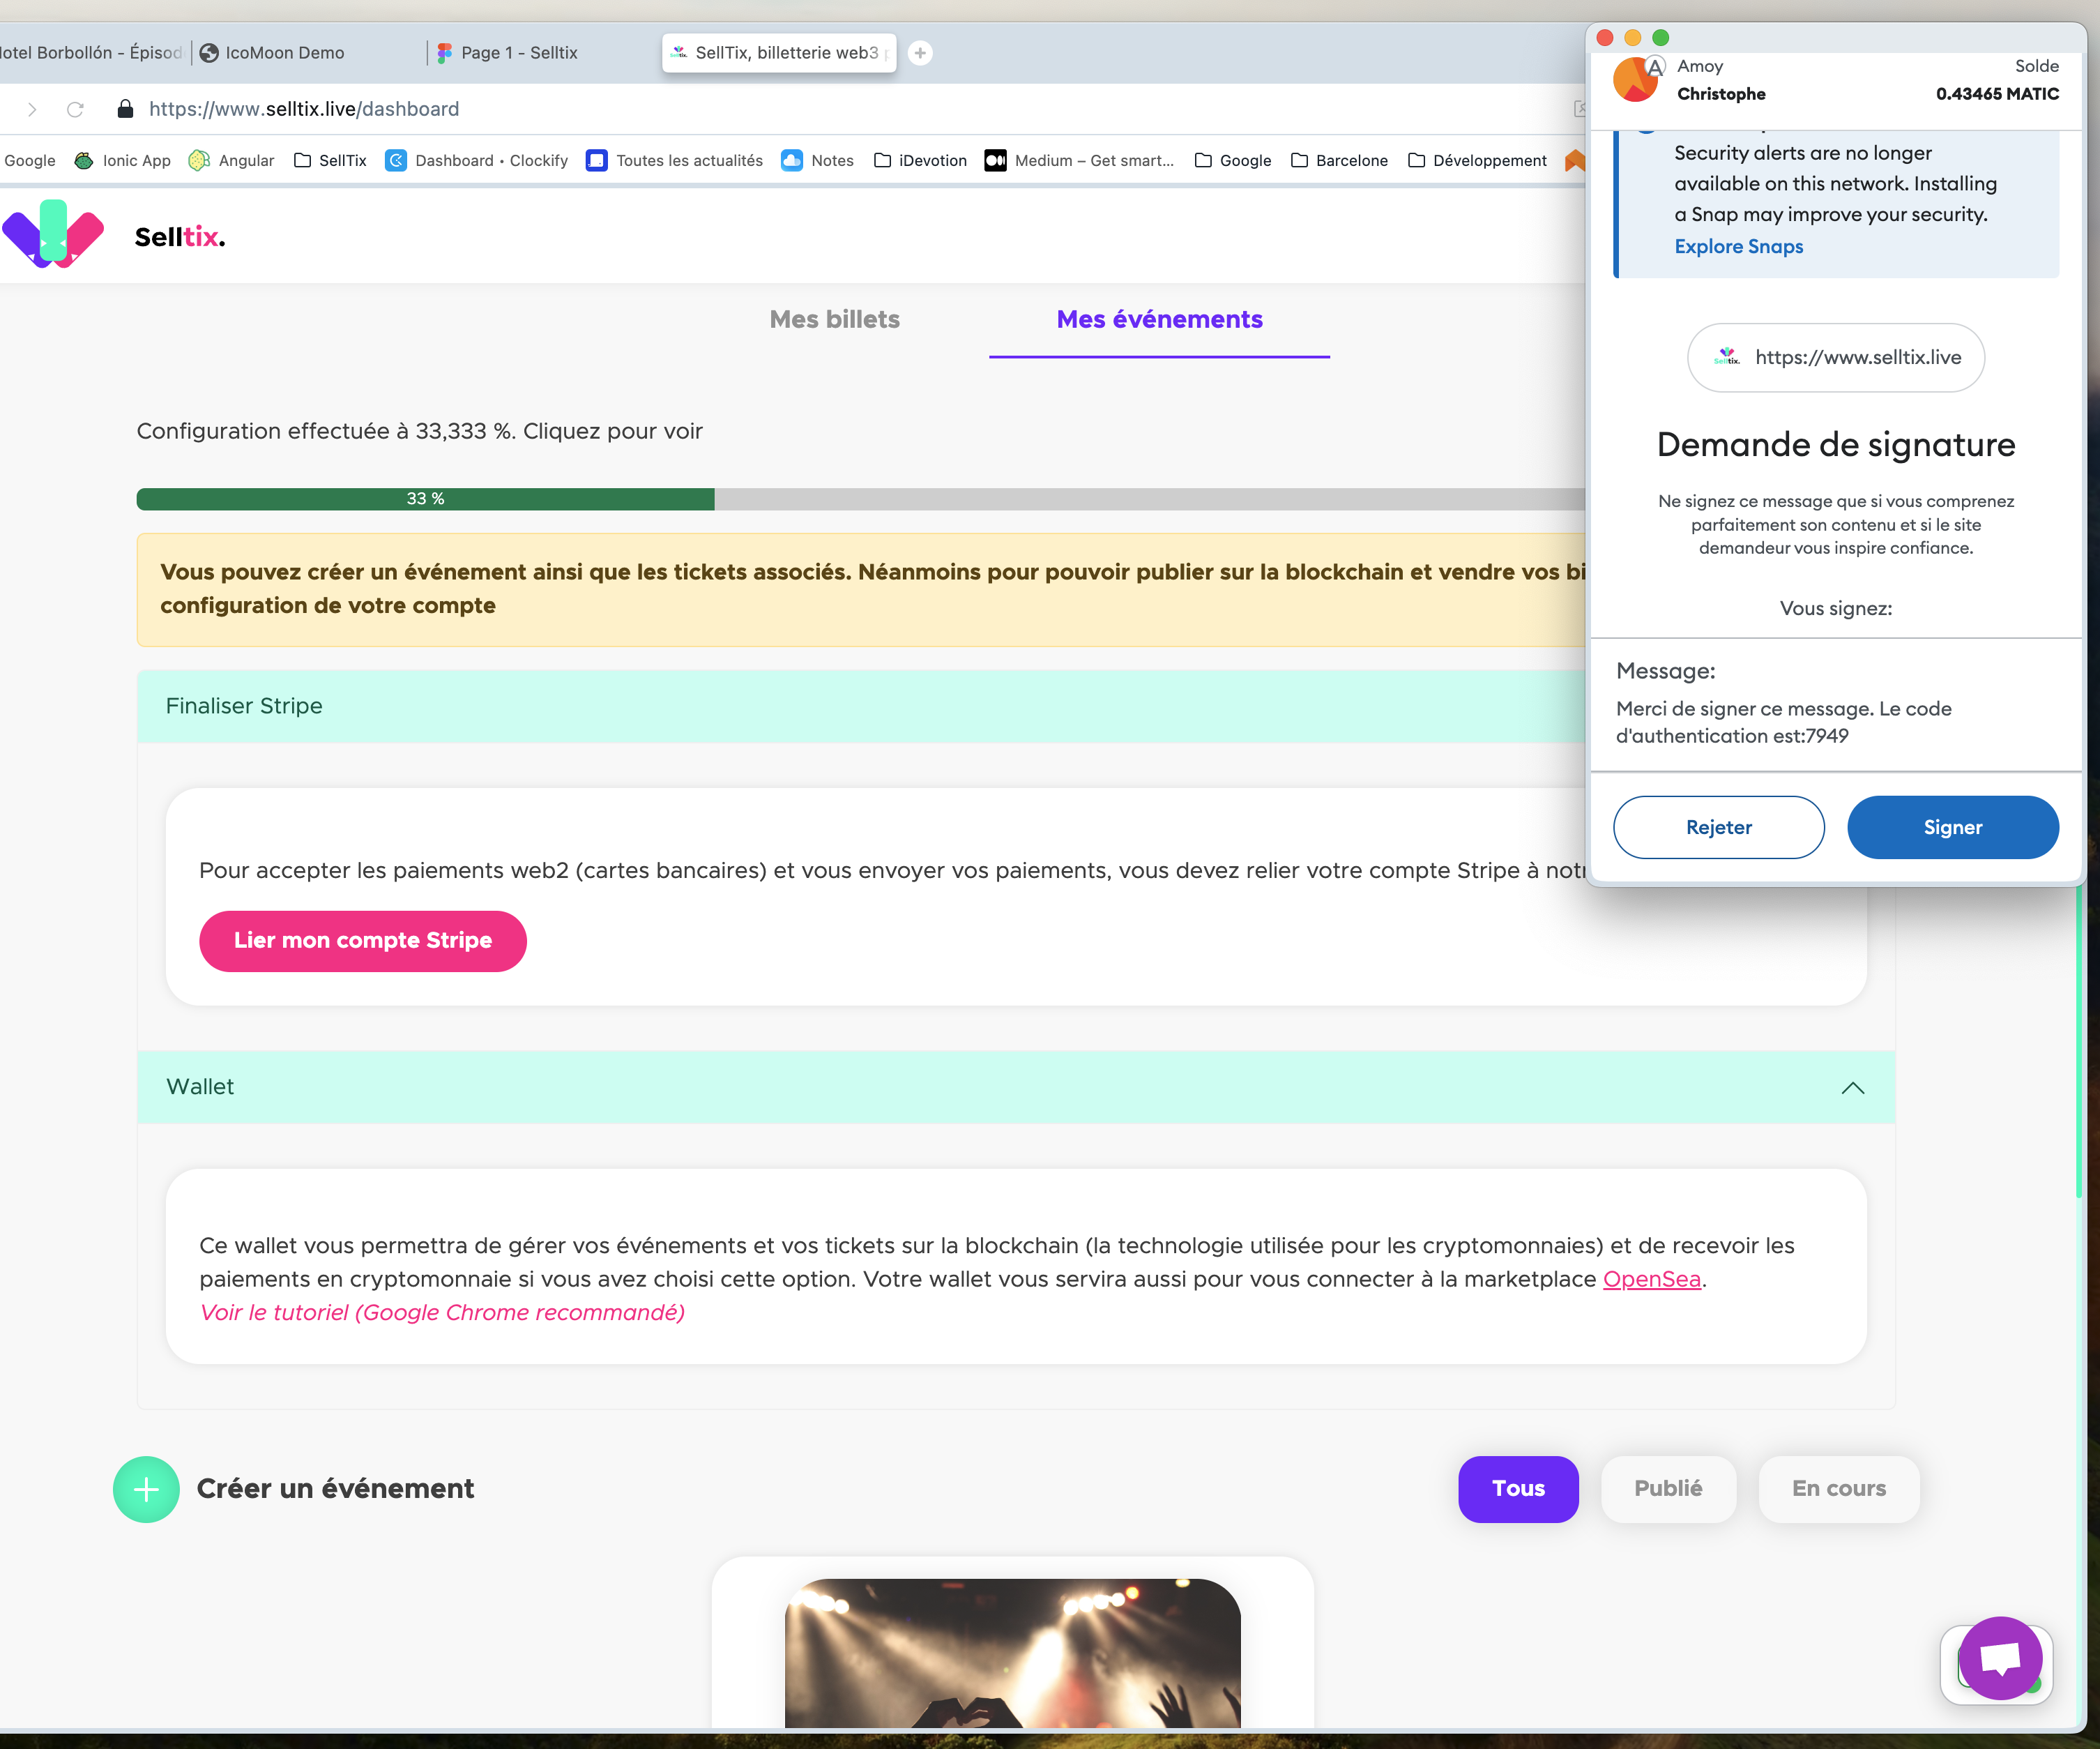This screenshot has width=2100, height=1749.
Task: Click the 33 % configuration progress bar
Action: coord(425,499)
